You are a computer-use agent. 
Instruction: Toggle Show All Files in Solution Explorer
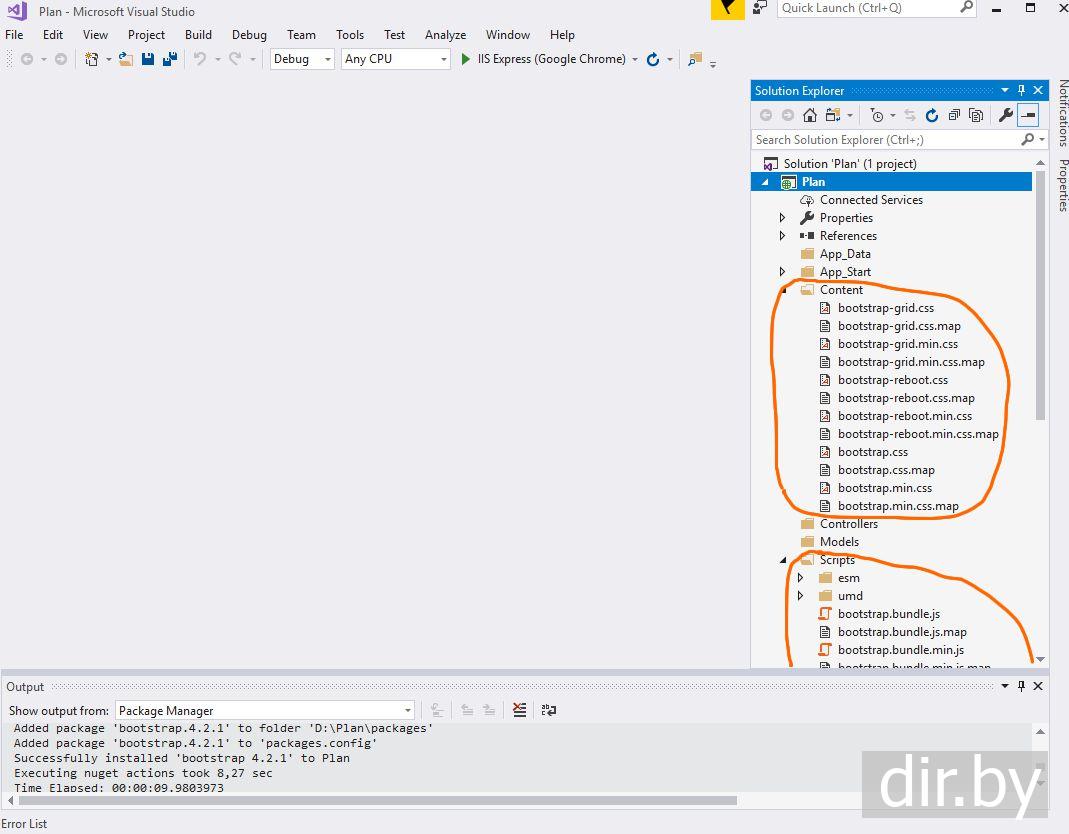pos(976,115)
